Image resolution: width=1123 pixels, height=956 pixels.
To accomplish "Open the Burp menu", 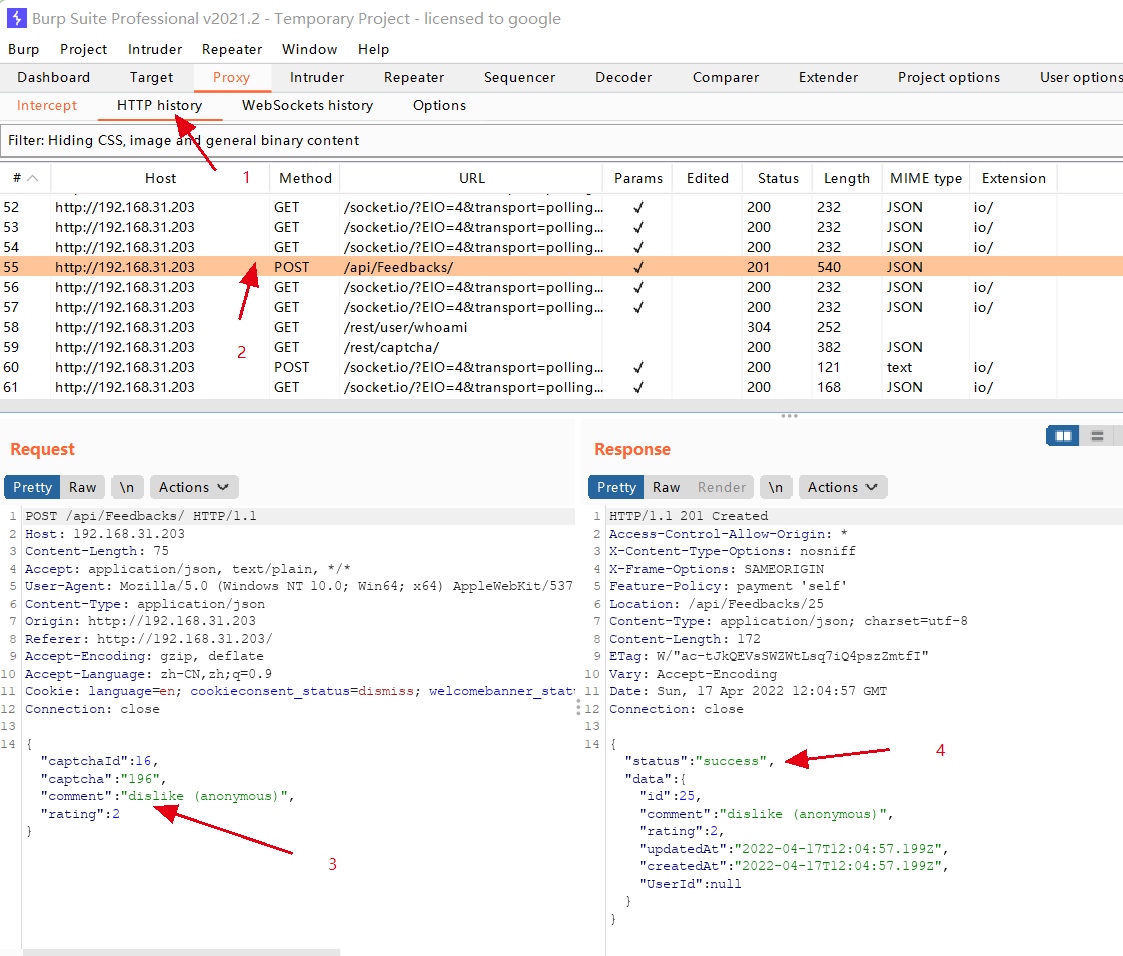I will point(23,49).
